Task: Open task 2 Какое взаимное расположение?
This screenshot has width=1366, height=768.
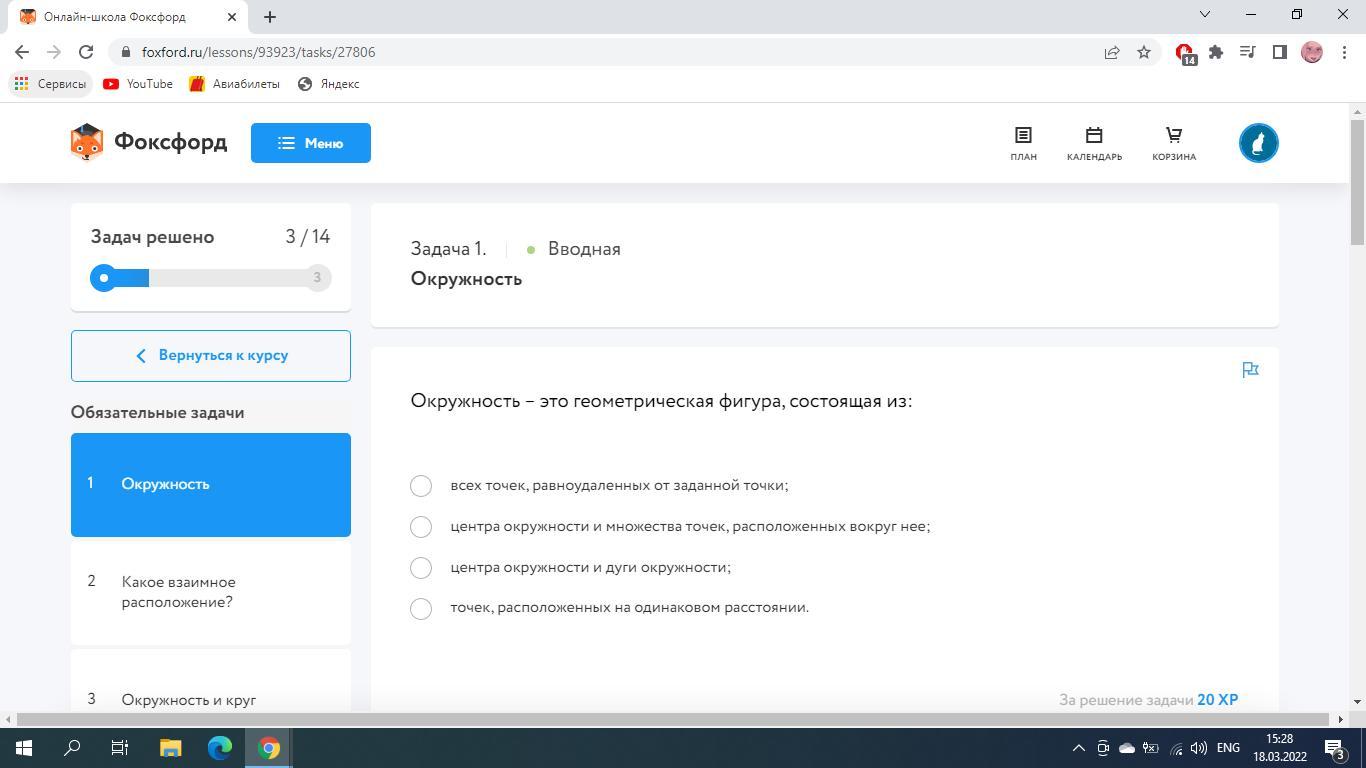Action: pyautogui.click(x=211, y=592)
